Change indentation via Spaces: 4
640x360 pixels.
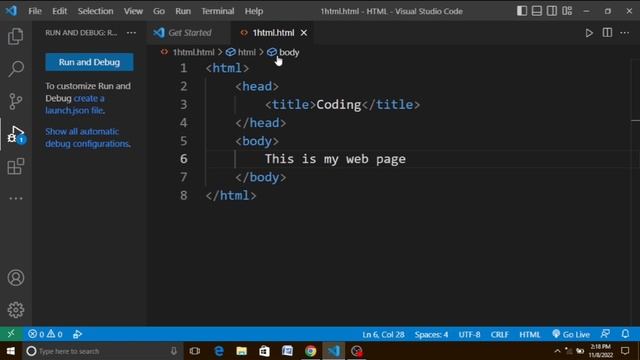pos(431,334)
